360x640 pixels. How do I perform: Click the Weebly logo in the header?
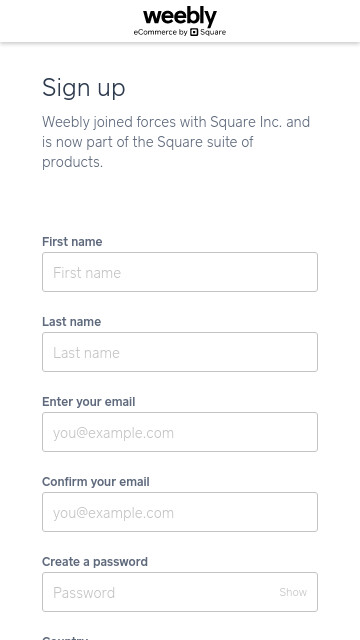180,18
